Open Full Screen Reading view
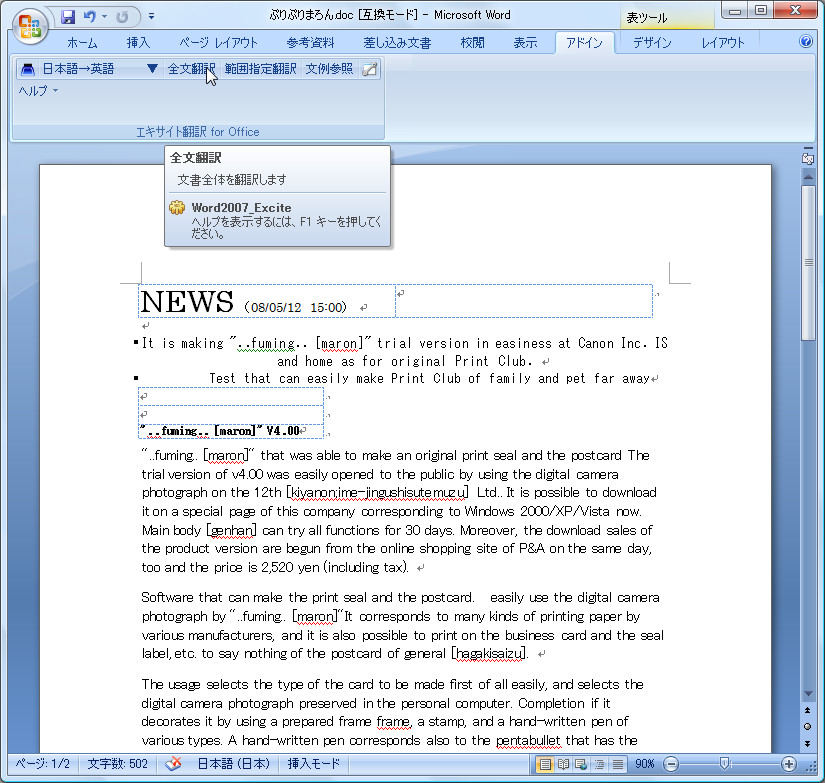The width and height of the screenshot is (825, 783). tap(564, 764)
